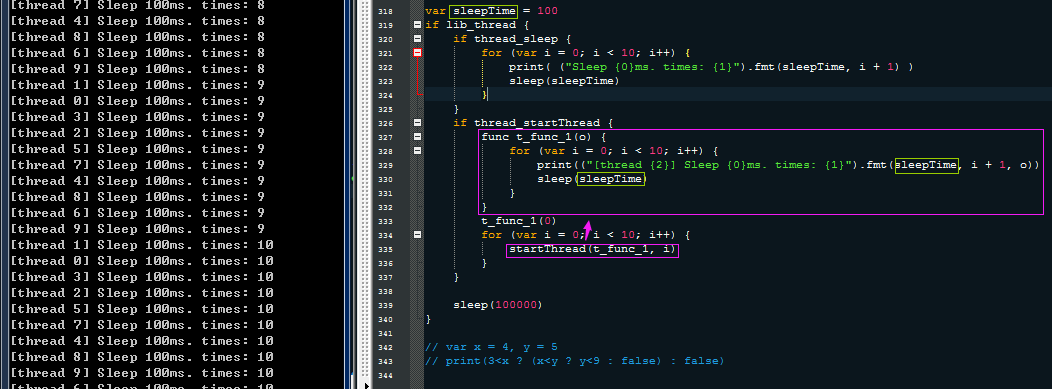Place the cursor on 'if lib_thread {'
Screen dimensions: 1052x389
[477, 25]
